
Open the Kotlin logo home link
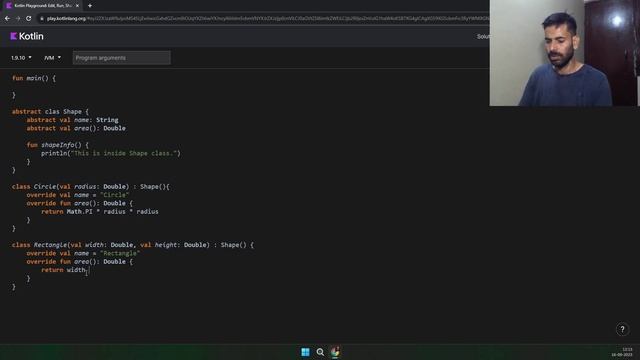[x=27, y=36]
